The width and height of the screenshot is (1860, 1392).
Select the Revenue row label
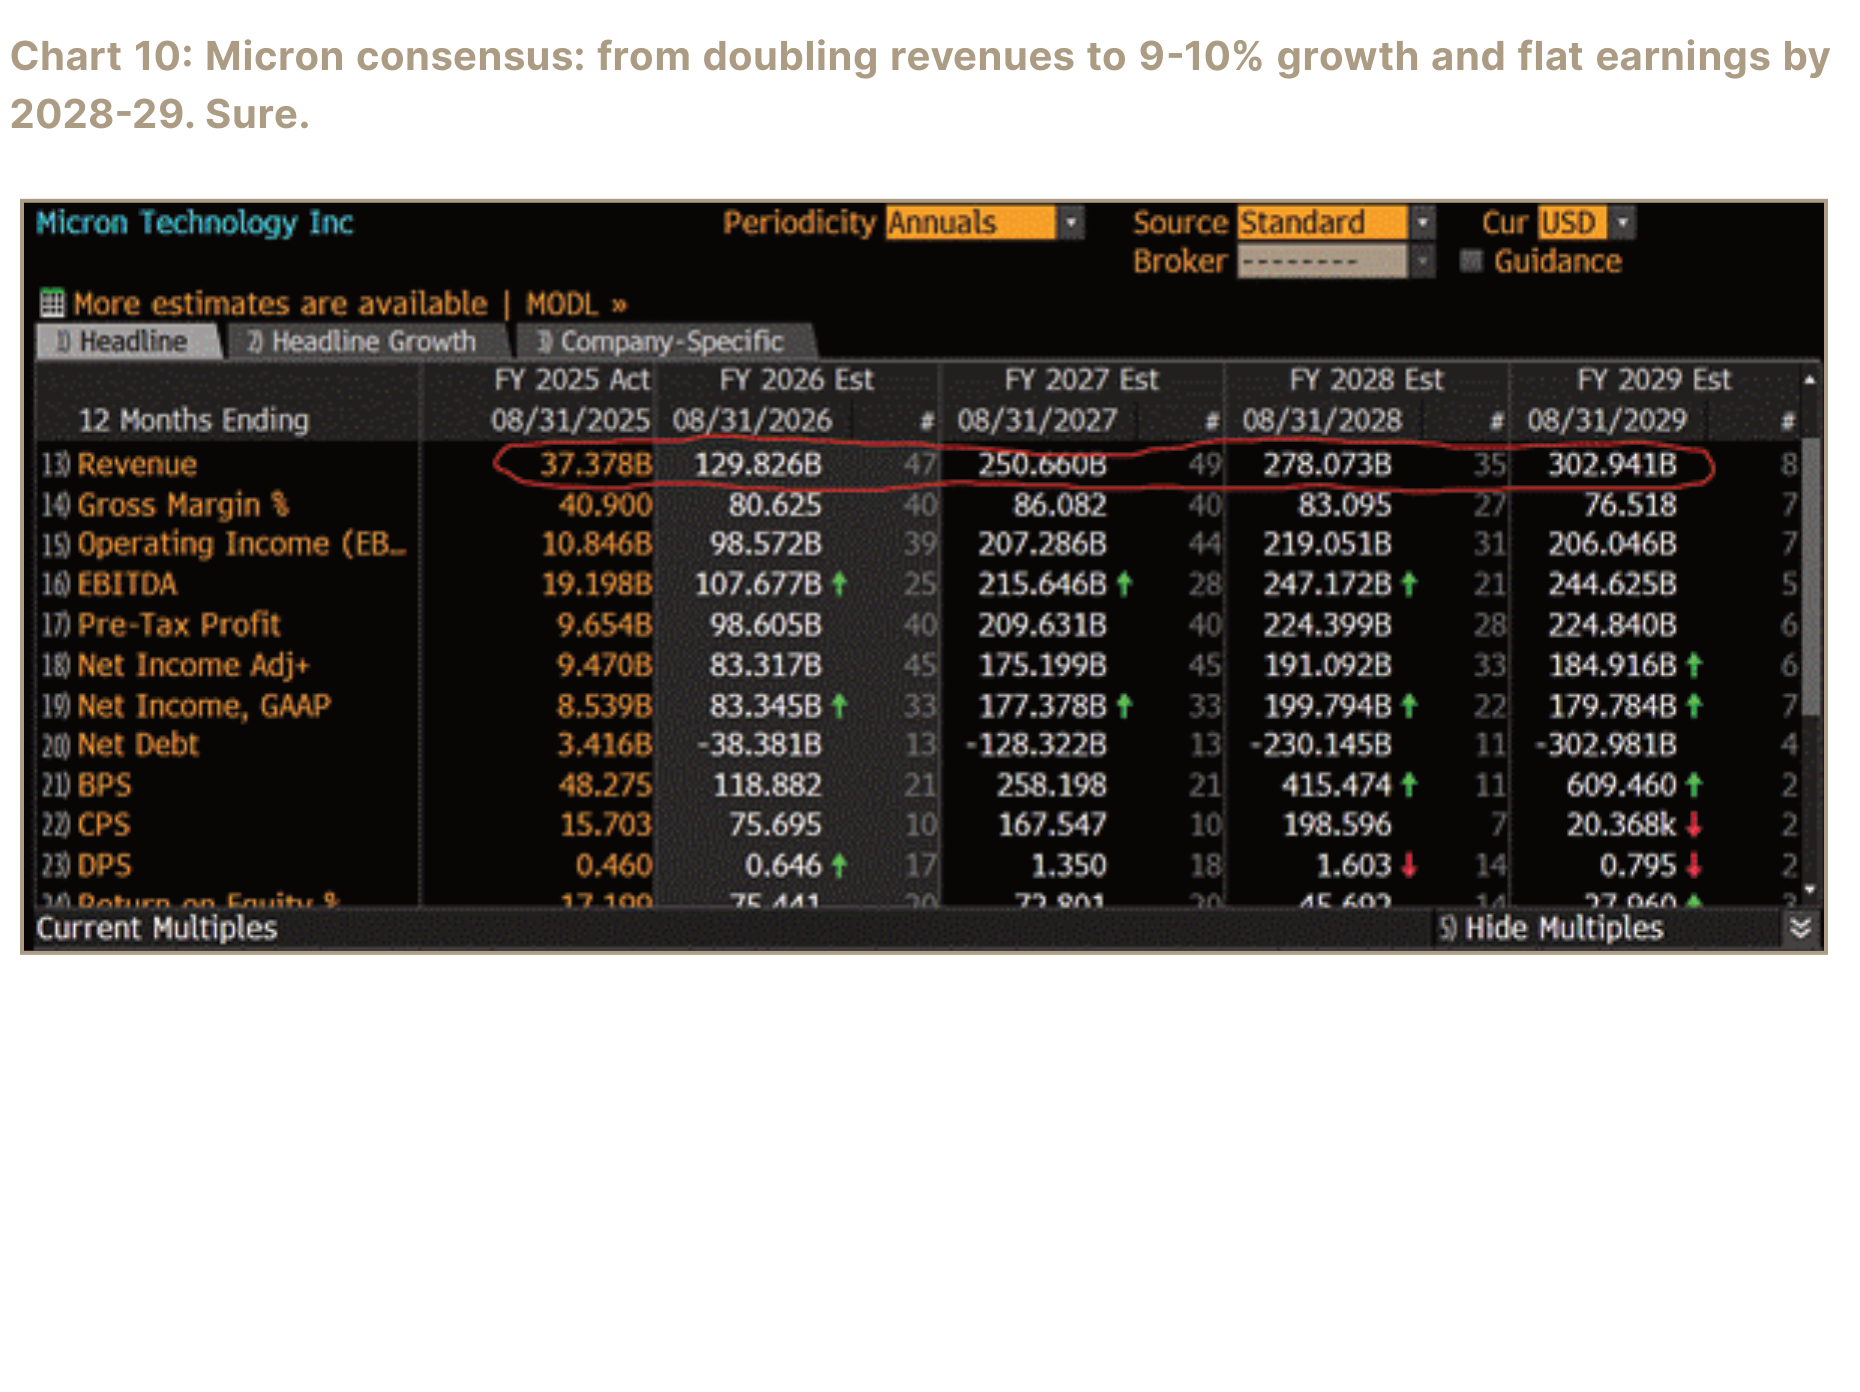[137, 464]
